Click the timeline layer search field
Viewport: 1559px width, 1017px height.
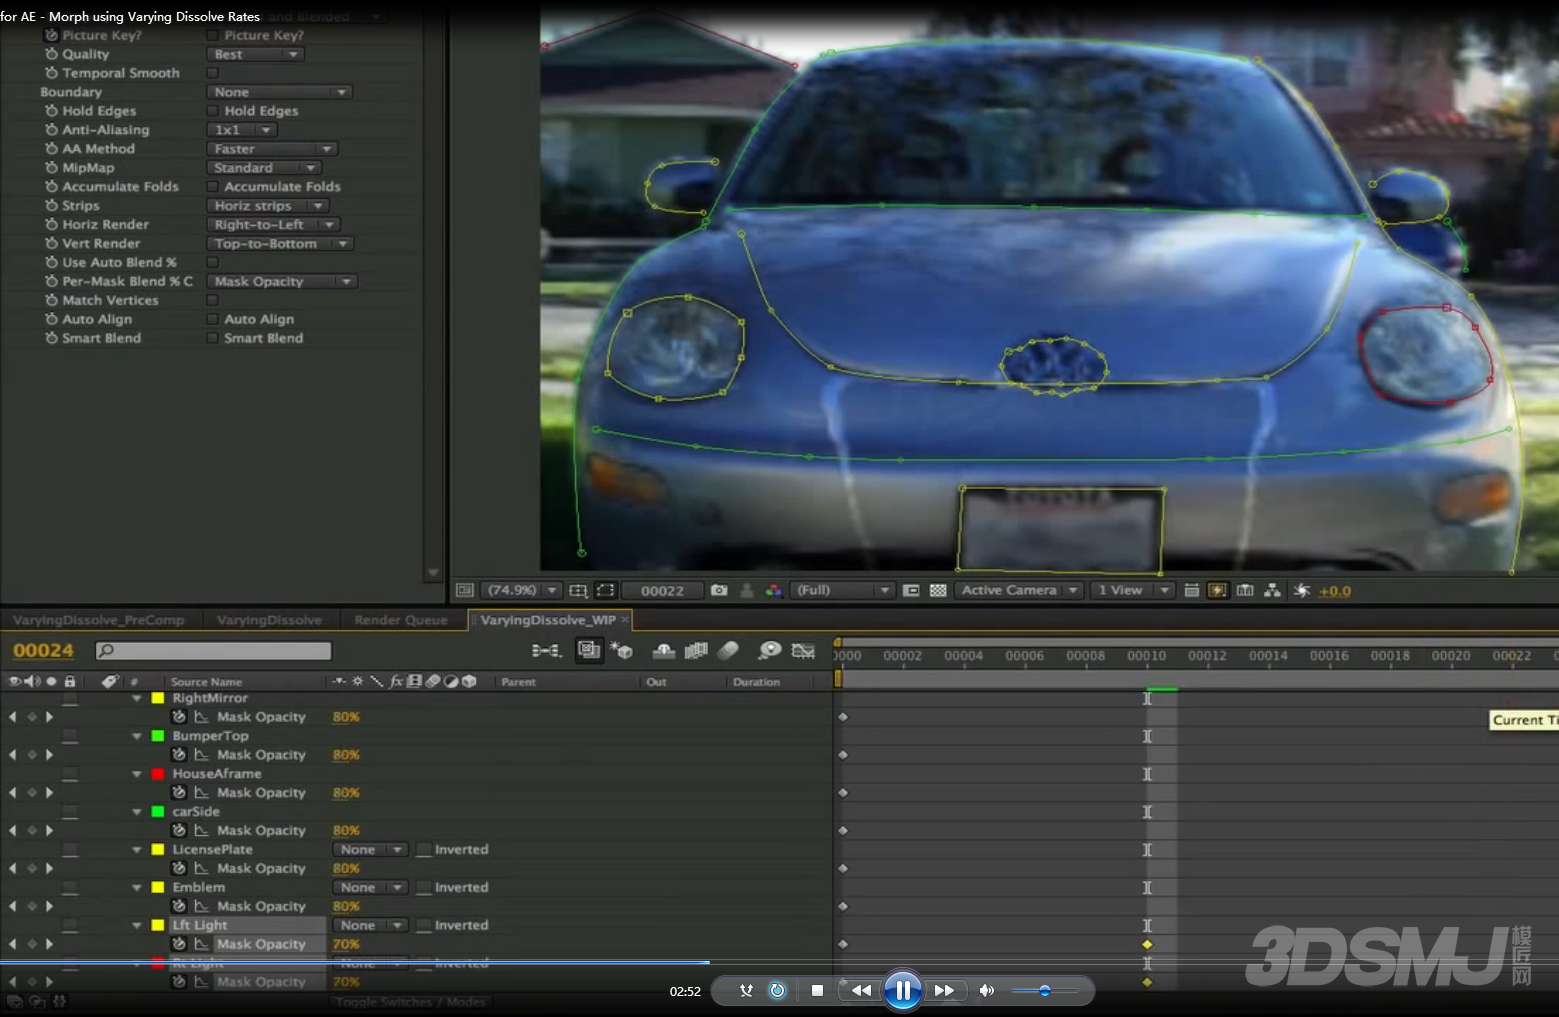[213, 651]
